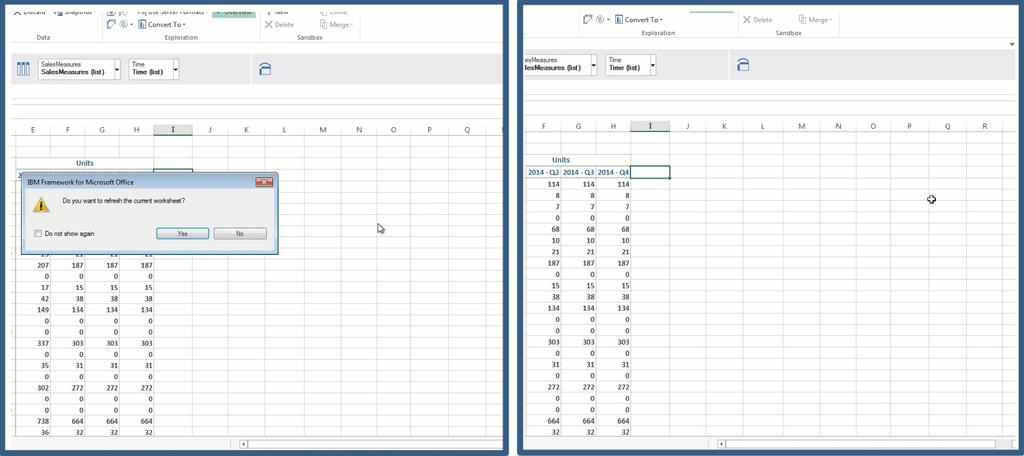This screenshot has height=456, width=1024.
Task: Open the Merge dropdown in right window
Action: [x=816, y=20]
